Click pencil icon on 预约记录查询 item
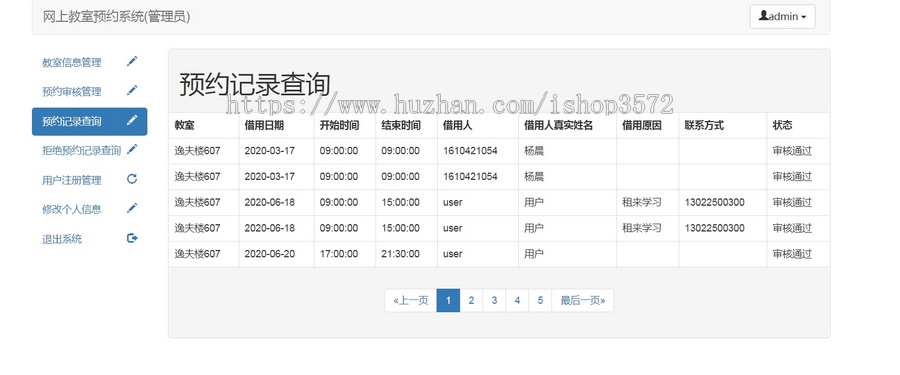This screenshot has width=900, height=375. pos(132,120)
